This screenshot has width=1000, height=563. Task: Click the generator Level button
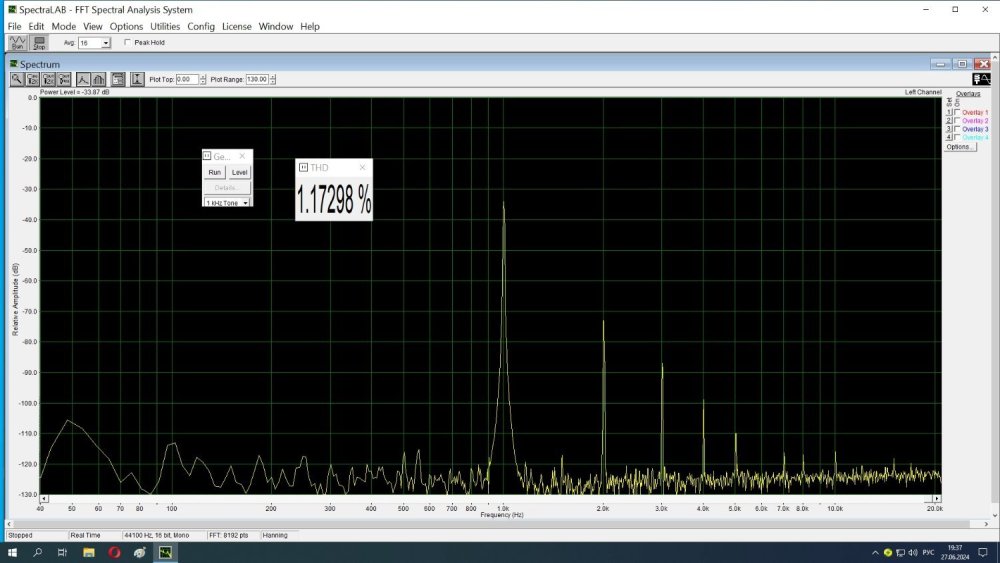click(240, 172)
